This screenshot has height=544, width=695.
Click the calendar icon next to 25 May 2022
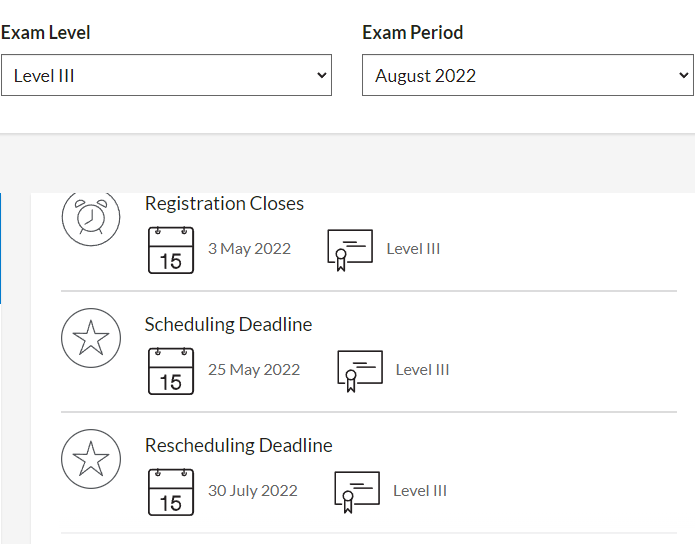click(171, 371)
